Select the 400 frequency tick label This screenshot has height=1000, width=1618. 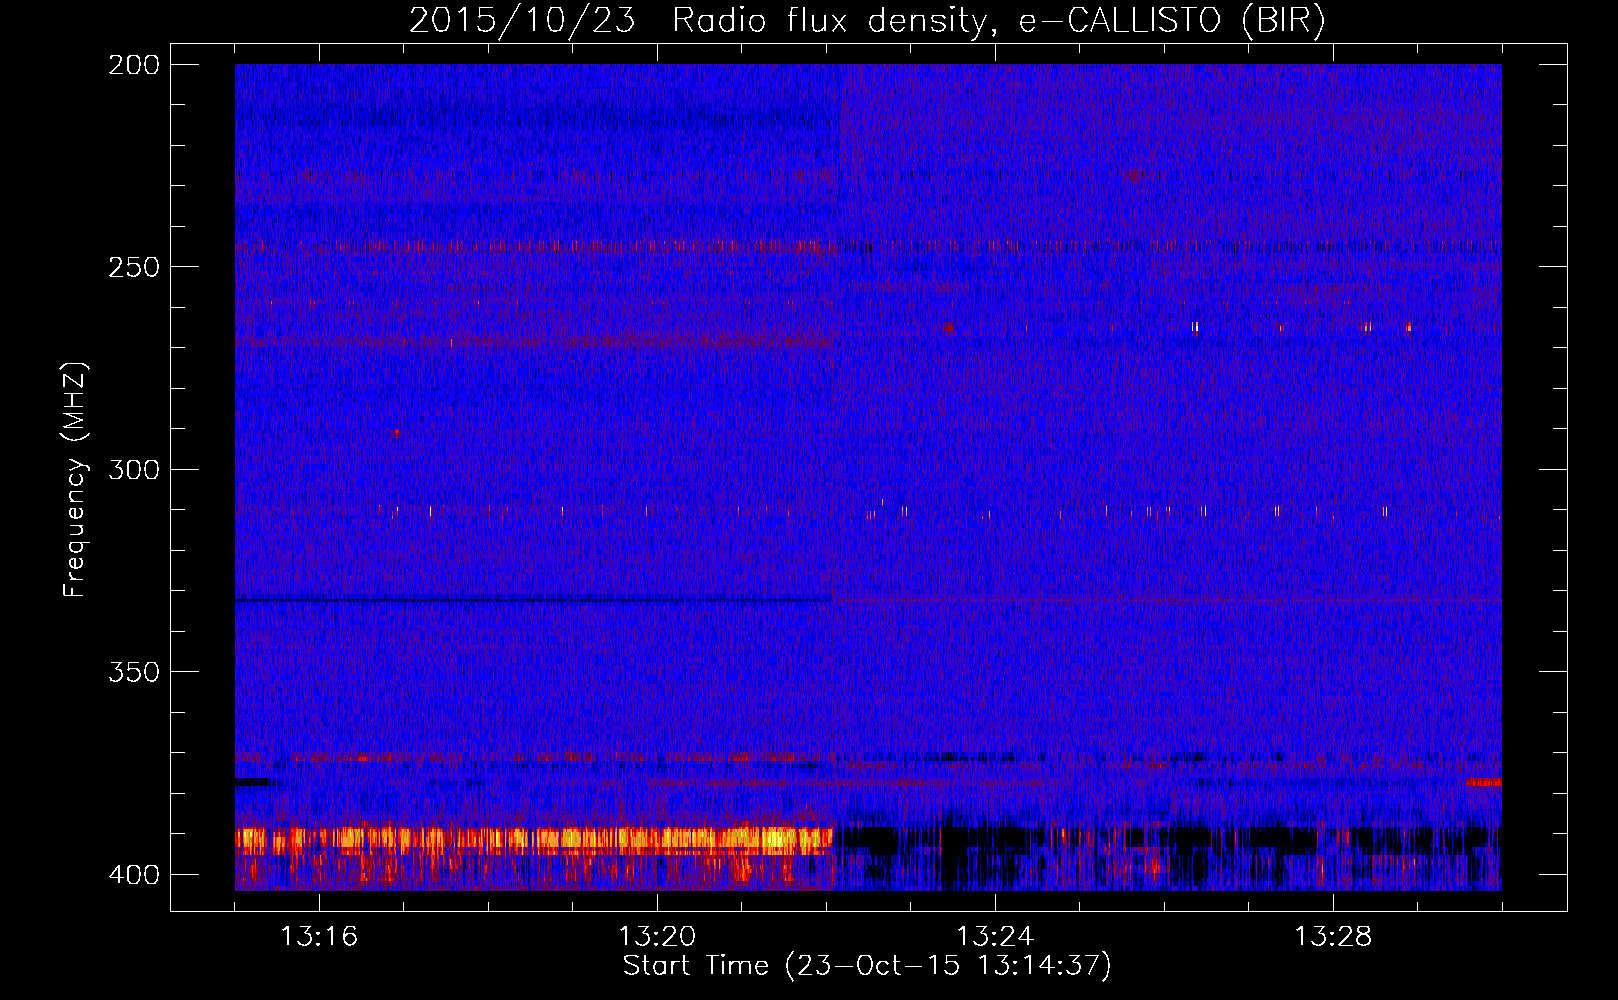pos(134,875)
